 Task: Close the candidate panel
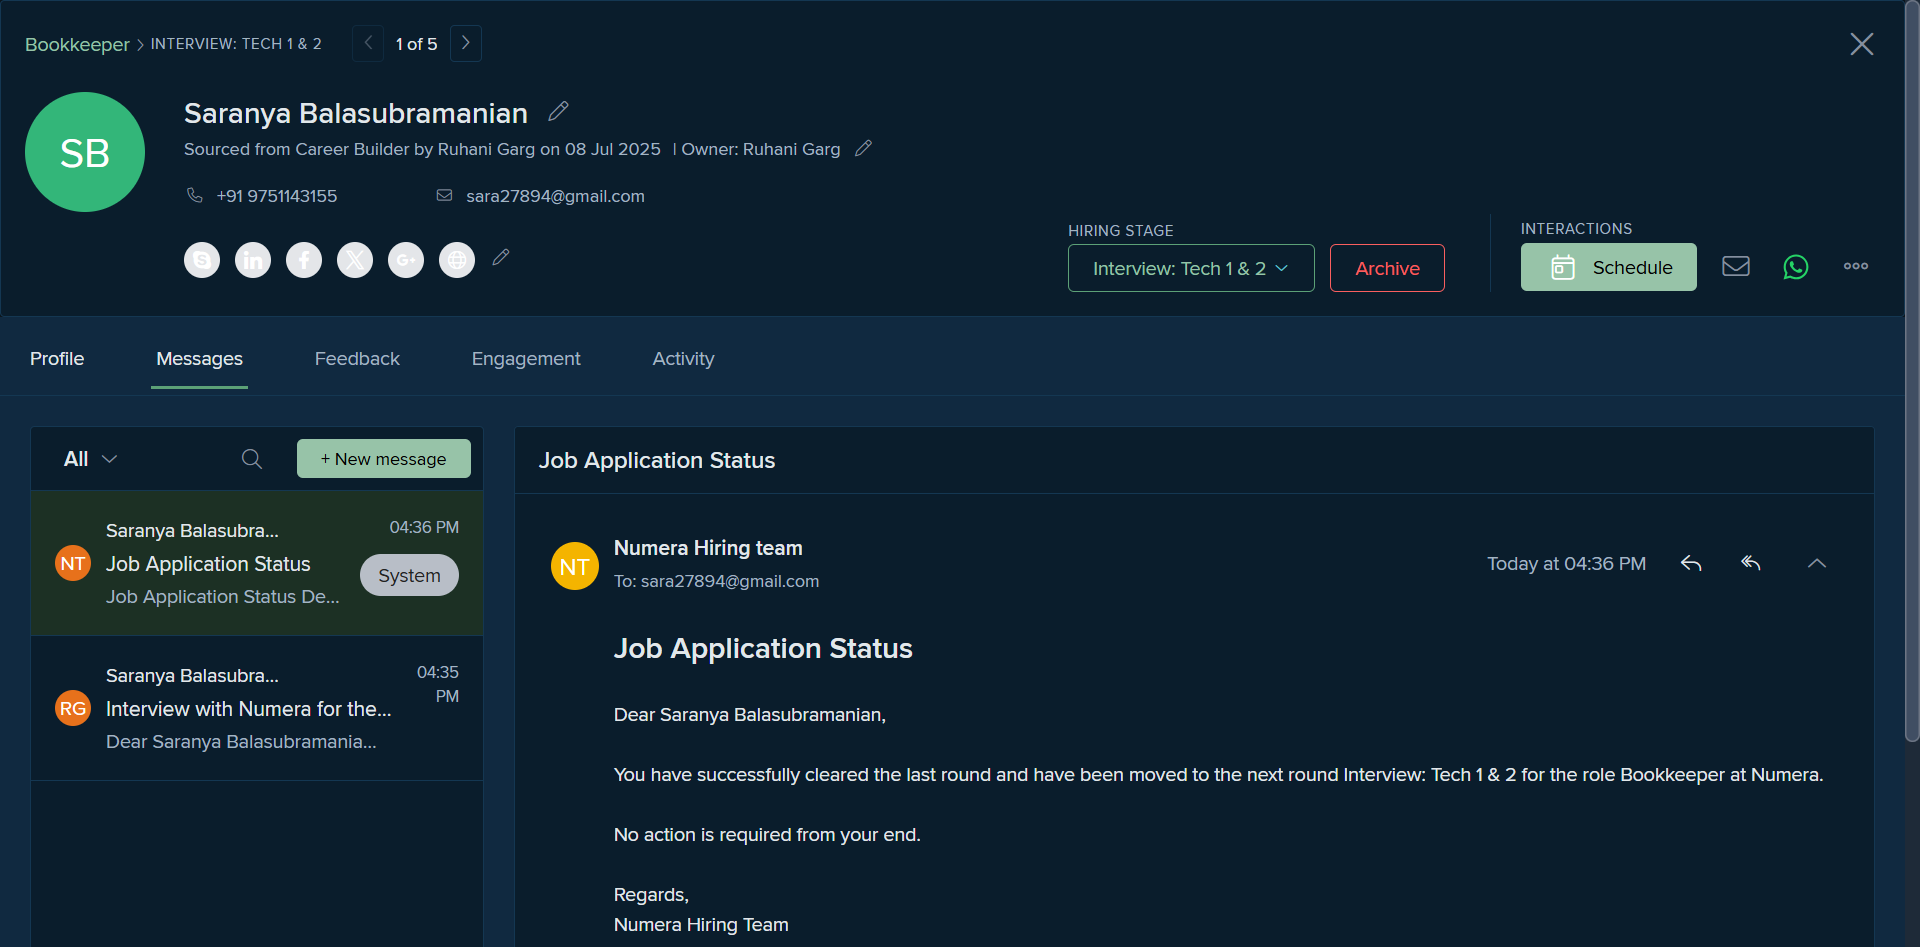pyautogui.click(x=1862, y=44)
